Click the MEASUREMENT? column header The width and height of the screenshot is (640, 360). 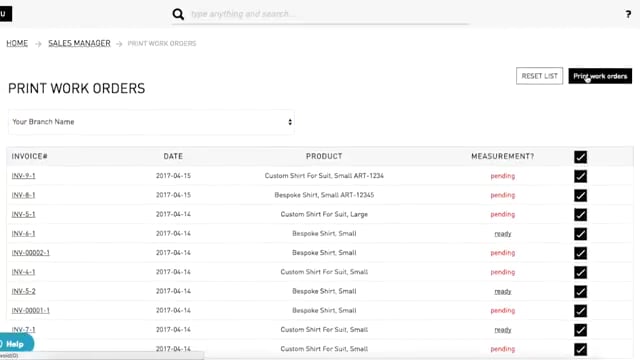[x=502, y=156]
